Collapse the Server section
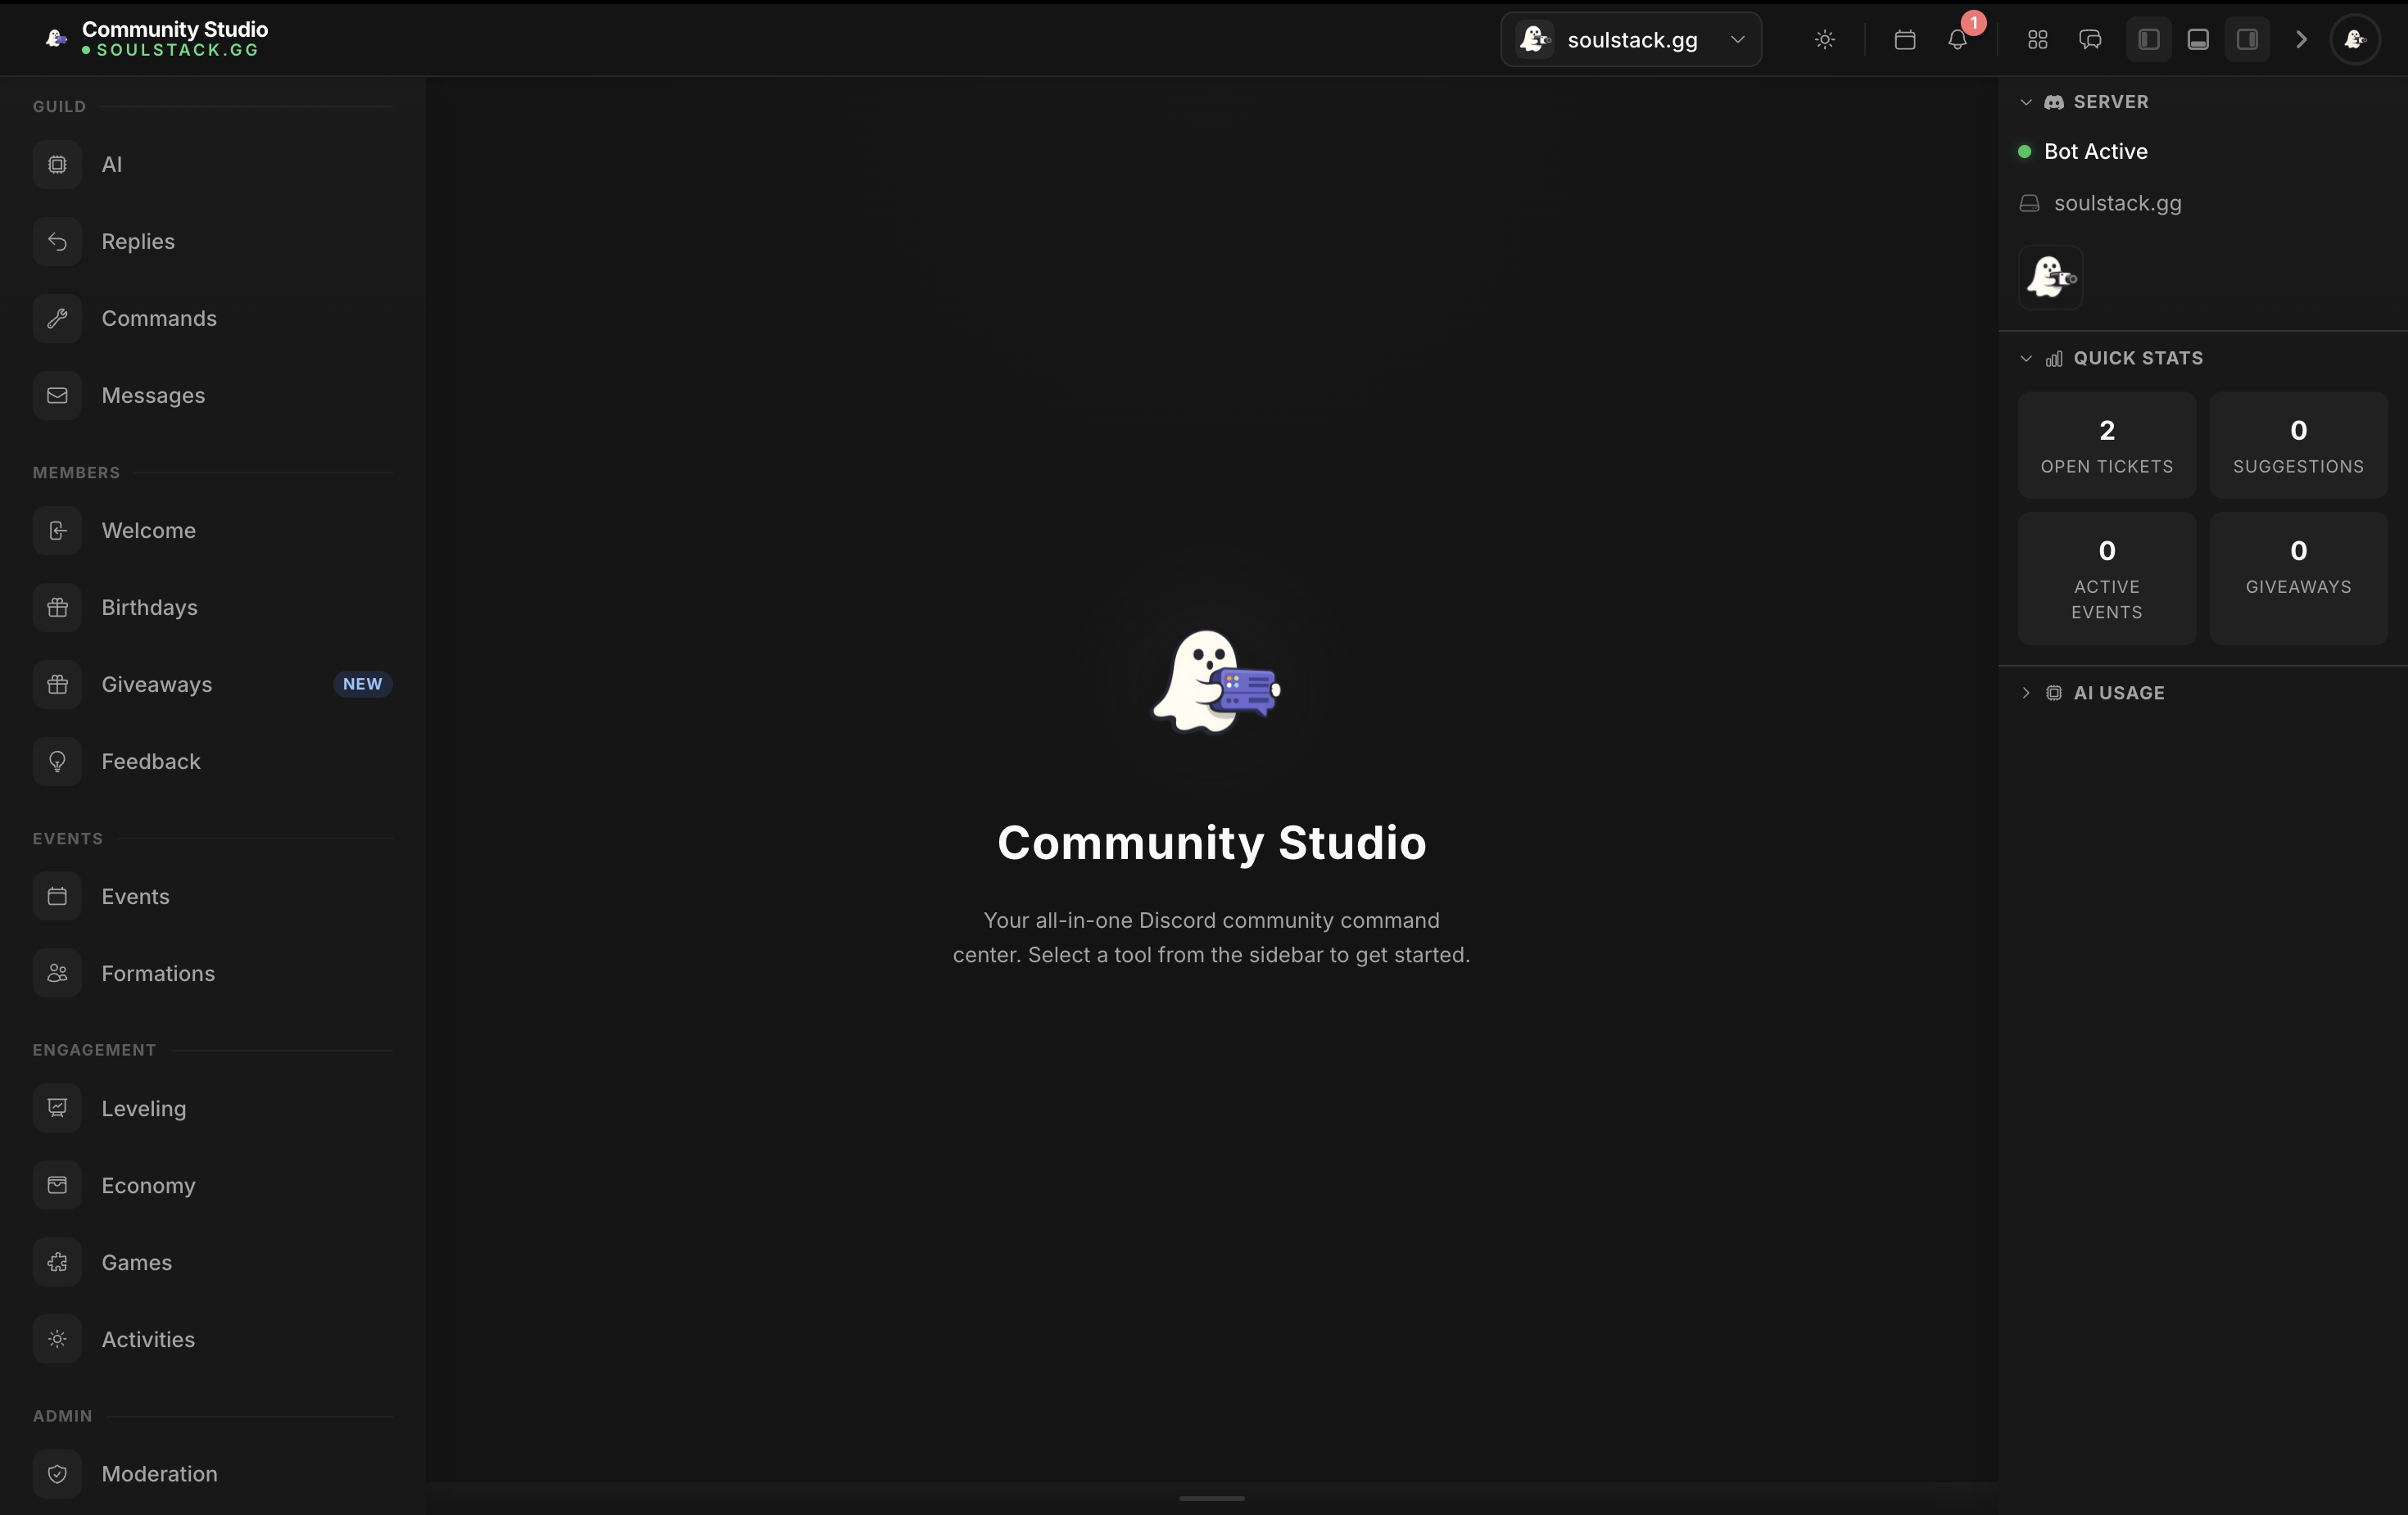This screenshot has height=1515, width=2408. click(x=2026, y=102)
